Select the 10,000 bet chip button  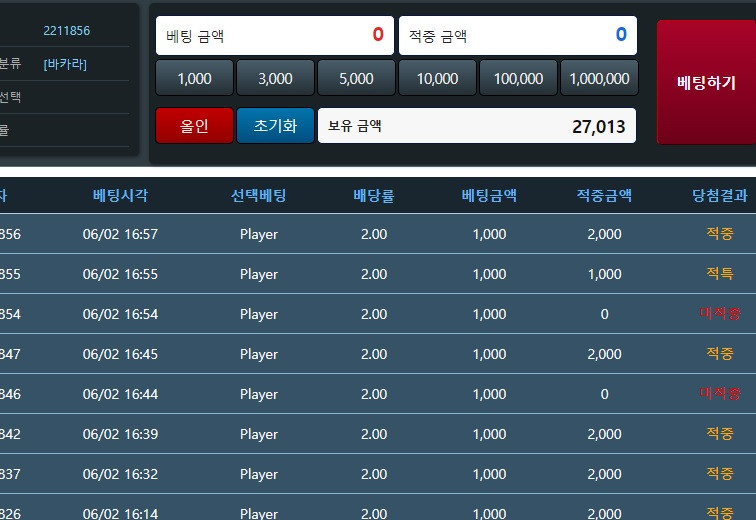(x=437, y=78)
